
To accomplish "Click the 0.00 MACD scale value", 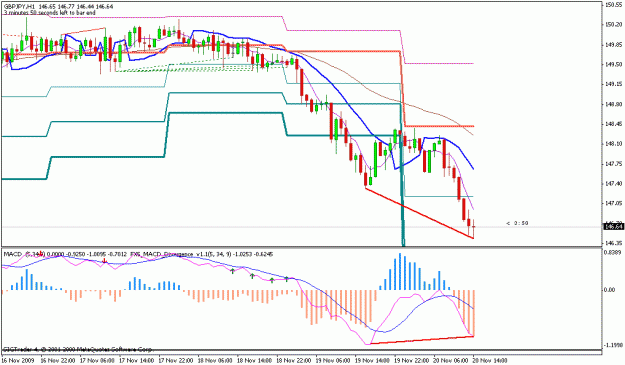I will coord(610,290).
